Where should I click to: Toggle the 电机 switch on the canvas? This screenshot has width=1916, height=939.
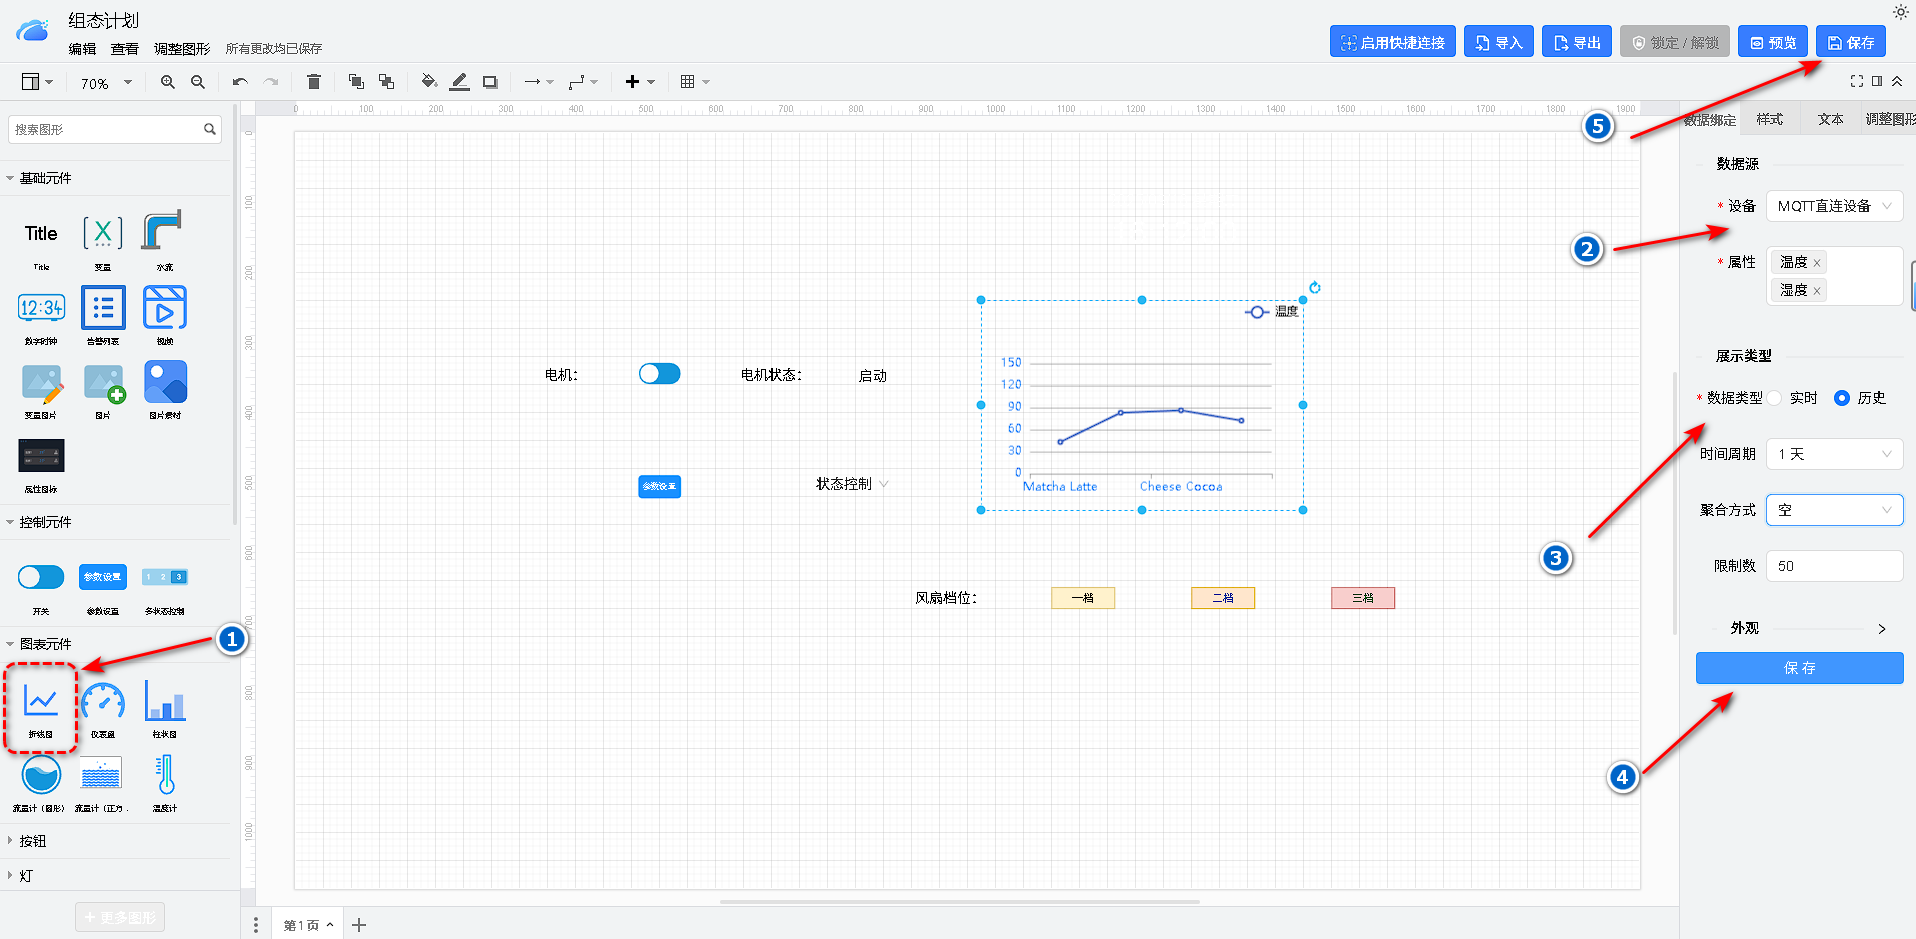(x=659, y=374)
